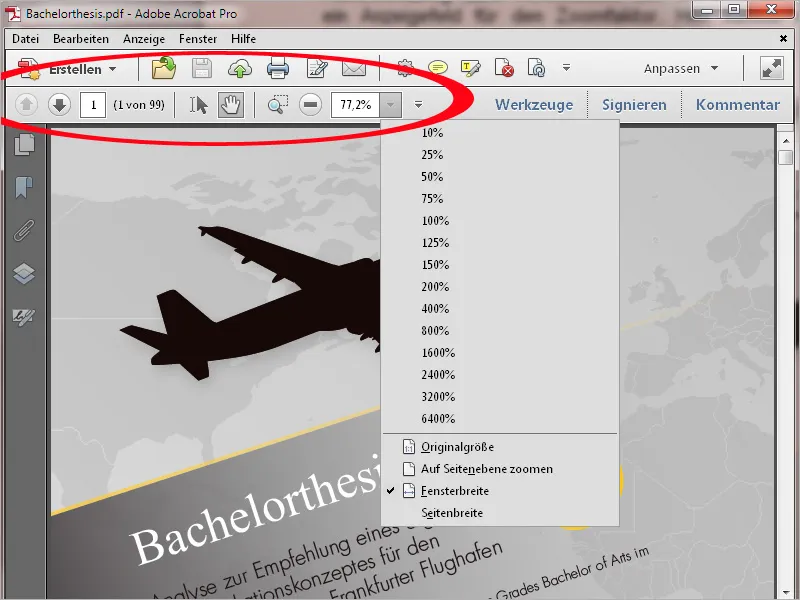Open the Anpassen dropdown
This screenshot has width=800, height=600.
pyautogui.click(x=681, y=68)
